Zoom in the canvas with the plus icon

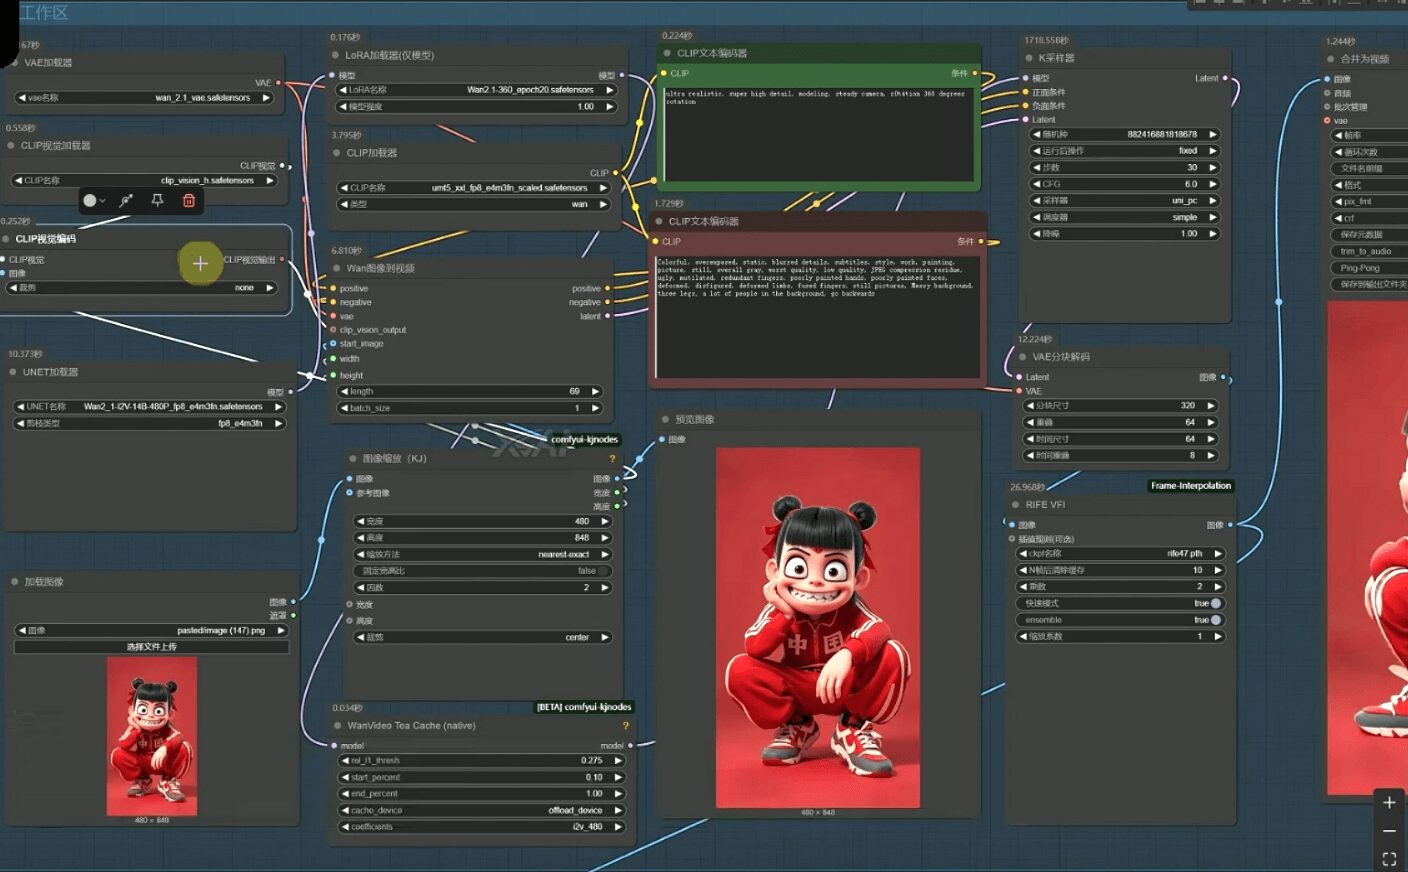tap(1389, 802)
